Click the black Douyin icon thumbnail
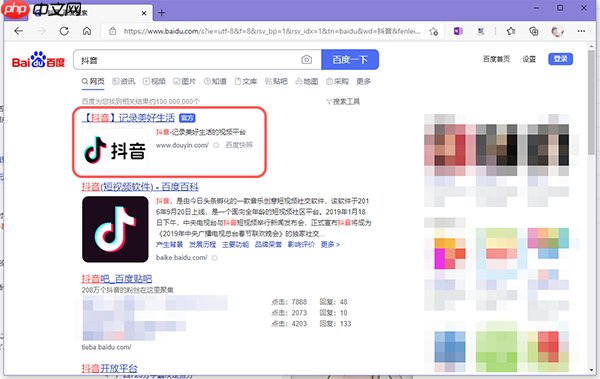600x379 pixels. click(115, 229)
